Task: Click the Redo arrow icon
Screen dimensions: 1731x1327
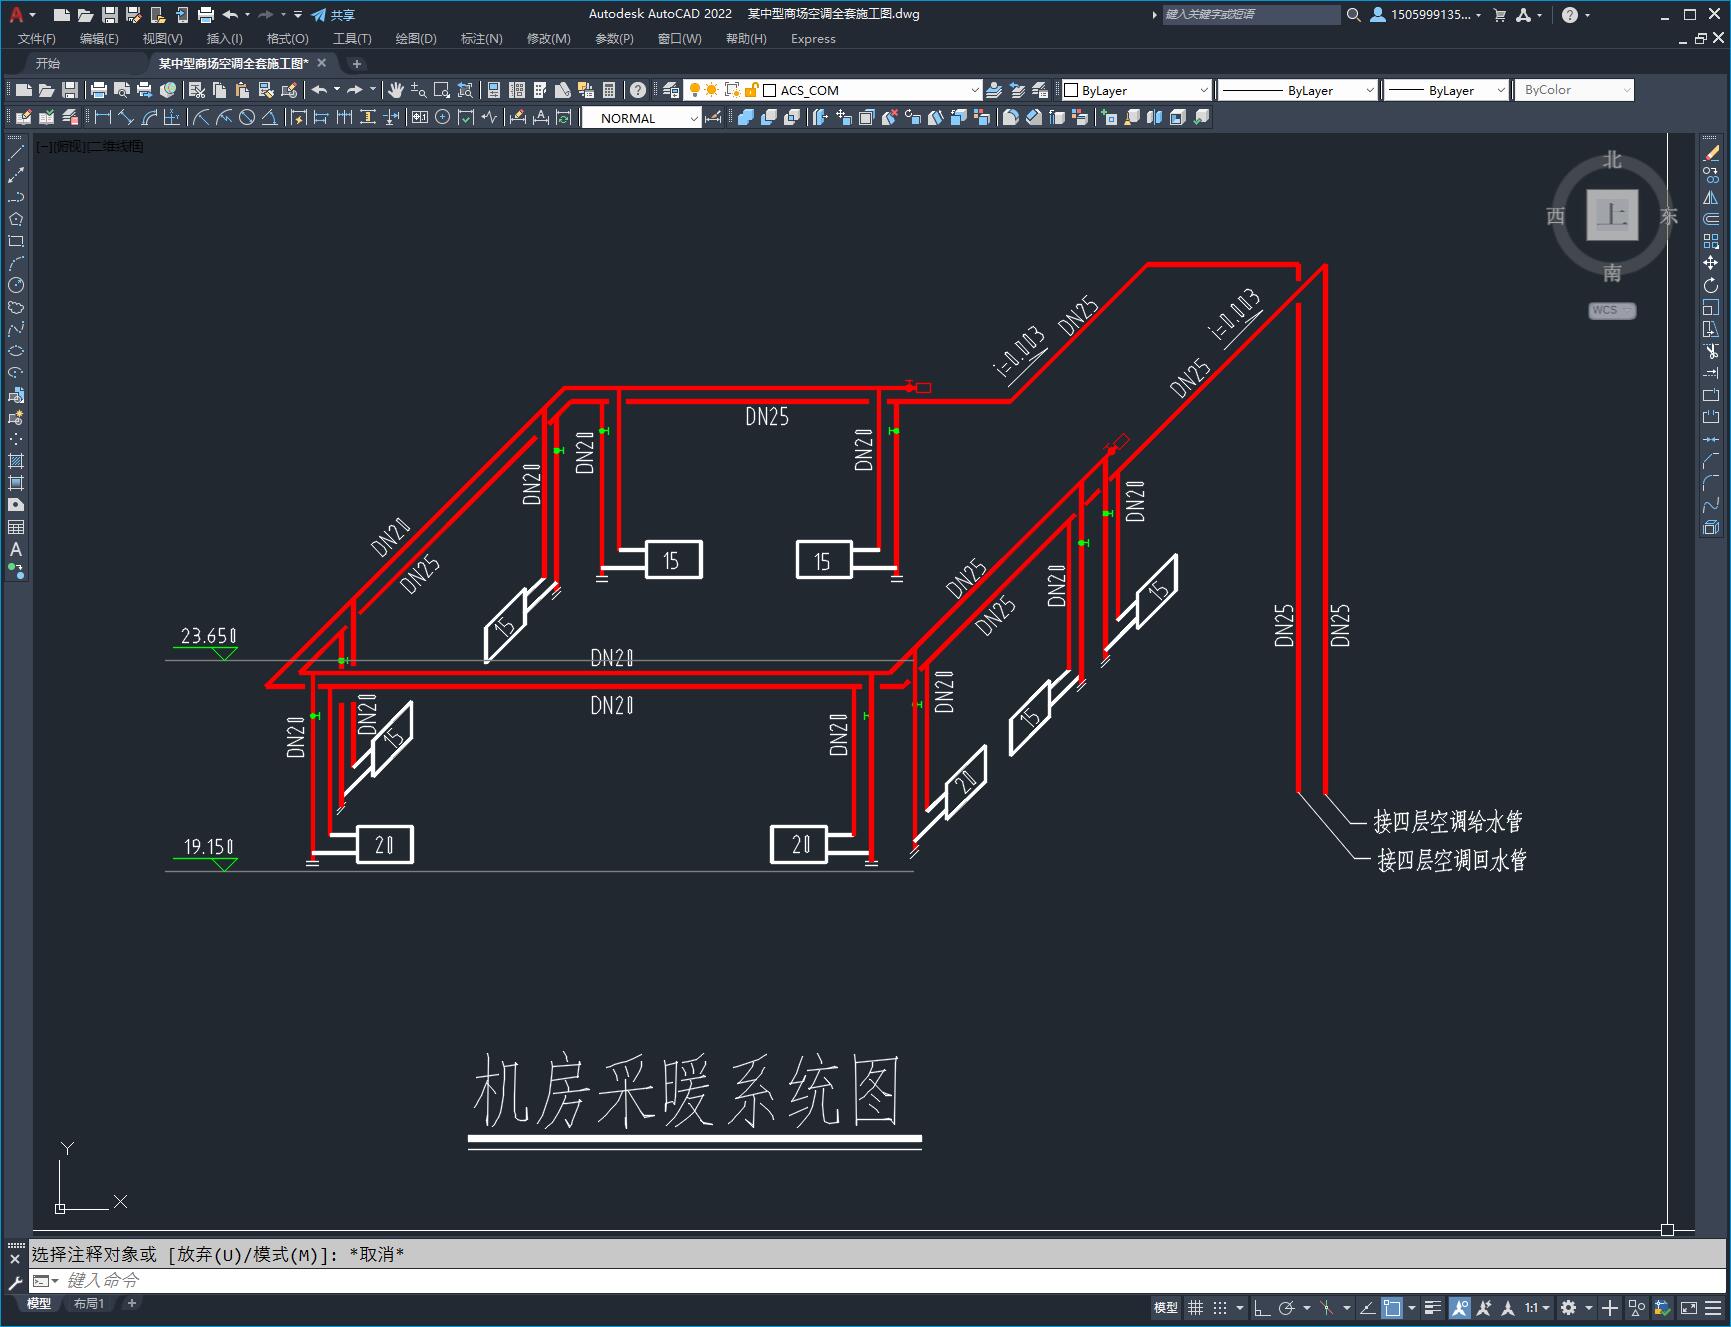Action: 354,89
